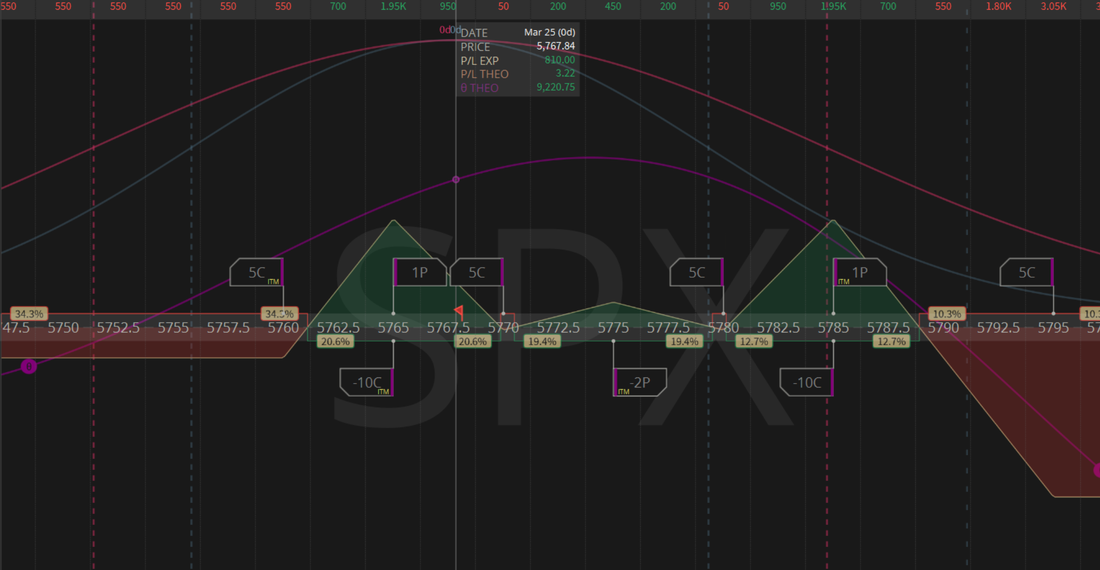Click the 5775 price axis label

(614, 327)
